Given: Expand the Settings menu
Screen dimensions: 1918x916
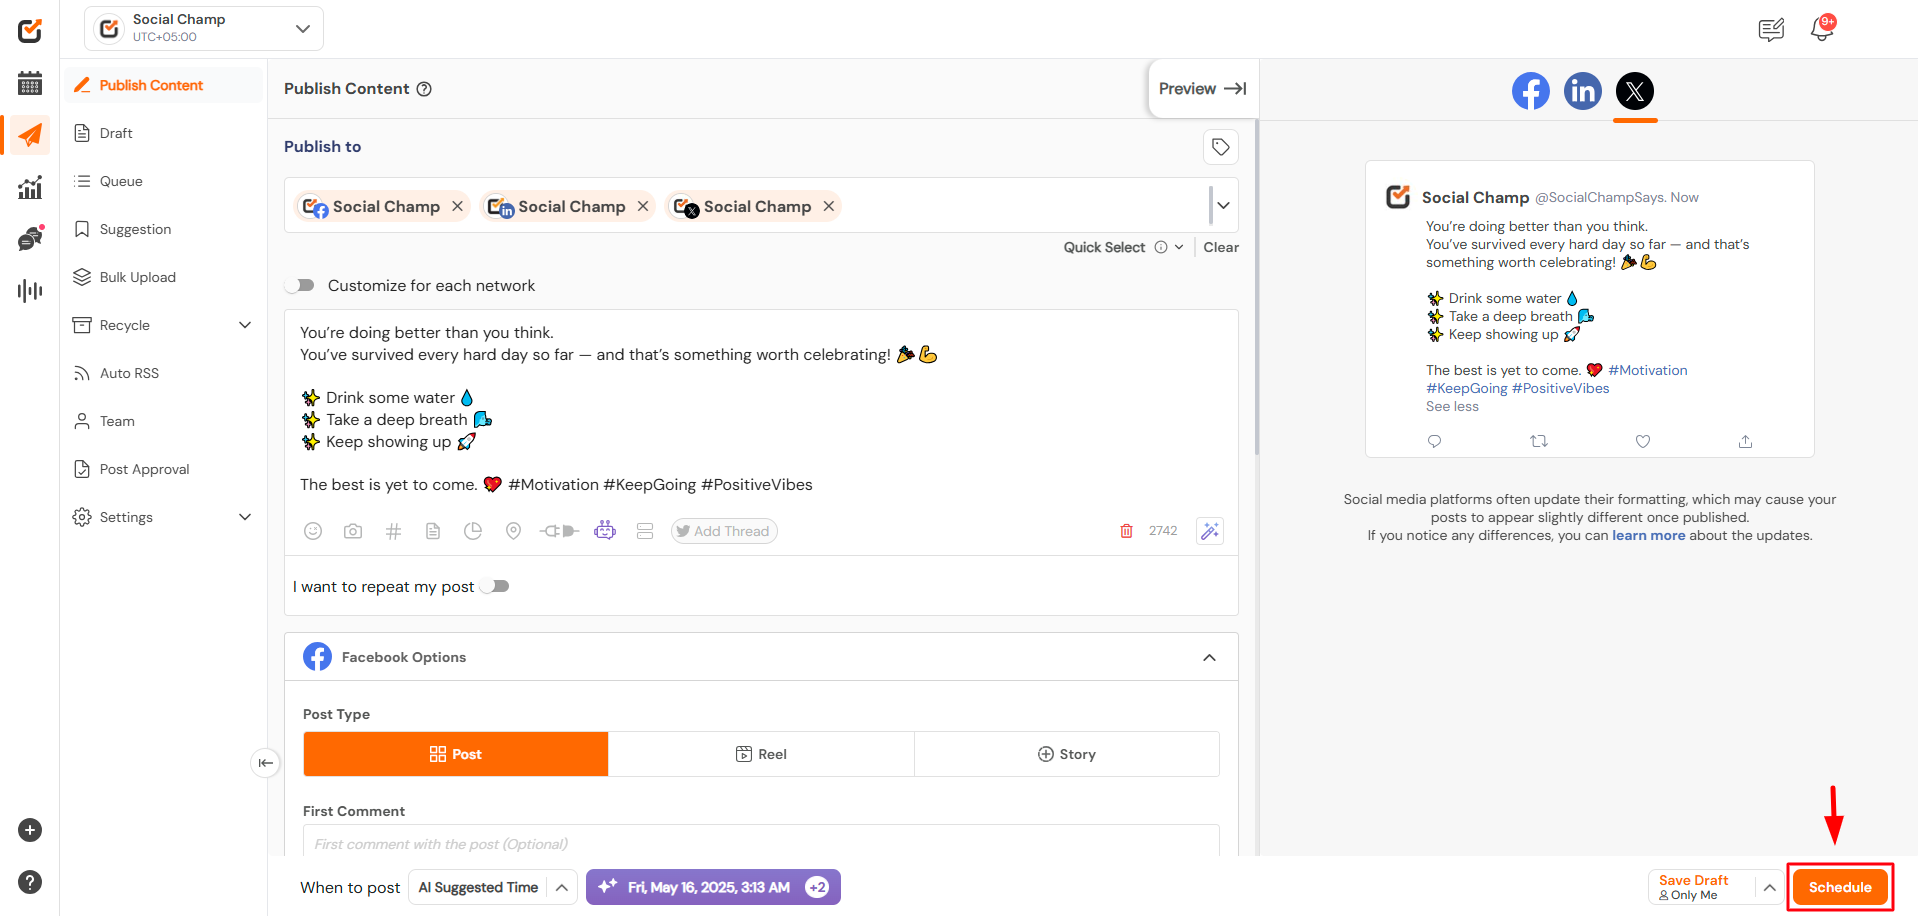Looking at the screenshot, I should (245, 517).
